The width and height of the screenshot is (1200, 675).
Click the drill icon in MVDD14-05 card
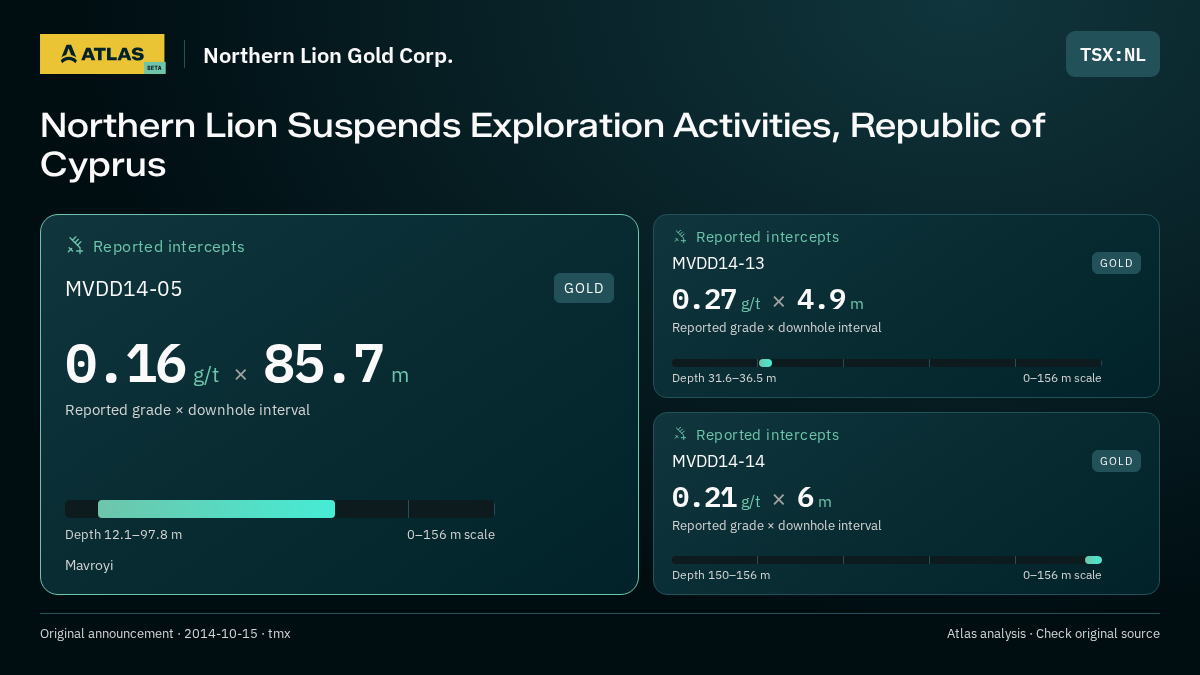pos(75,245)
